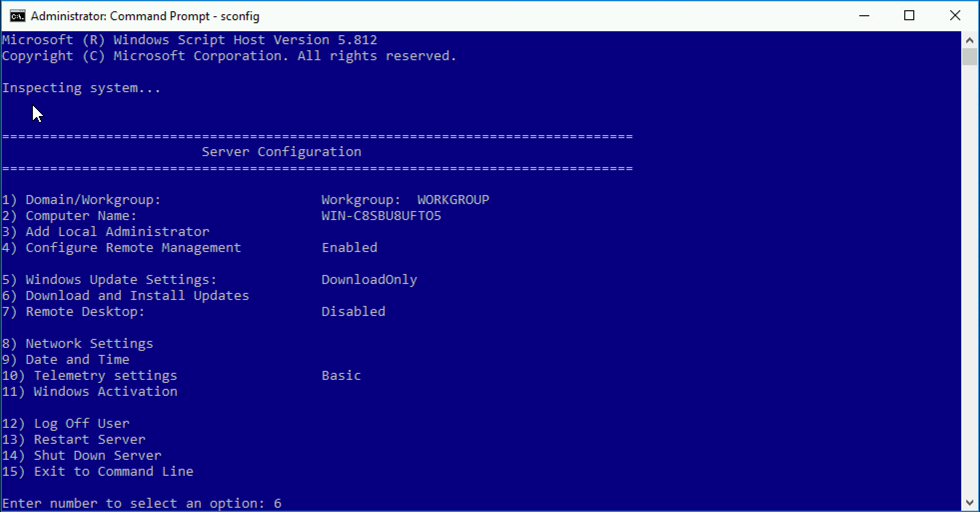Click the Exit to Command Line option

[x=98, y=471]
